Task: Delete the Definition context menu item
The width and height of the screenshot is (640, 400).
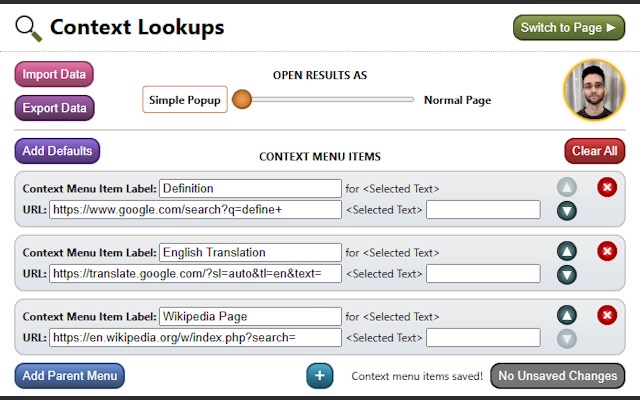Action: tap(607, 187)
